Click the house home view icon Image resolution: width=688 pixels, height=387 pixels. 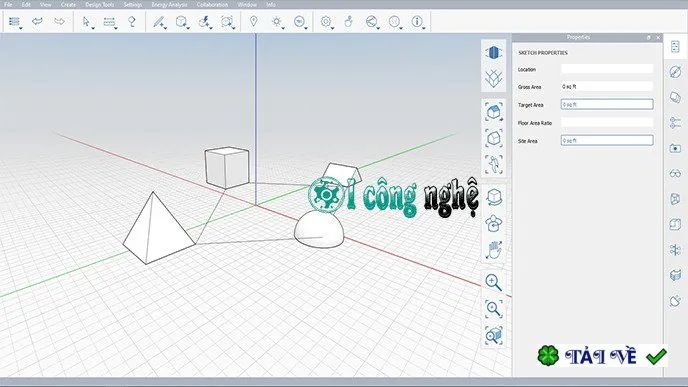point(494,112)
